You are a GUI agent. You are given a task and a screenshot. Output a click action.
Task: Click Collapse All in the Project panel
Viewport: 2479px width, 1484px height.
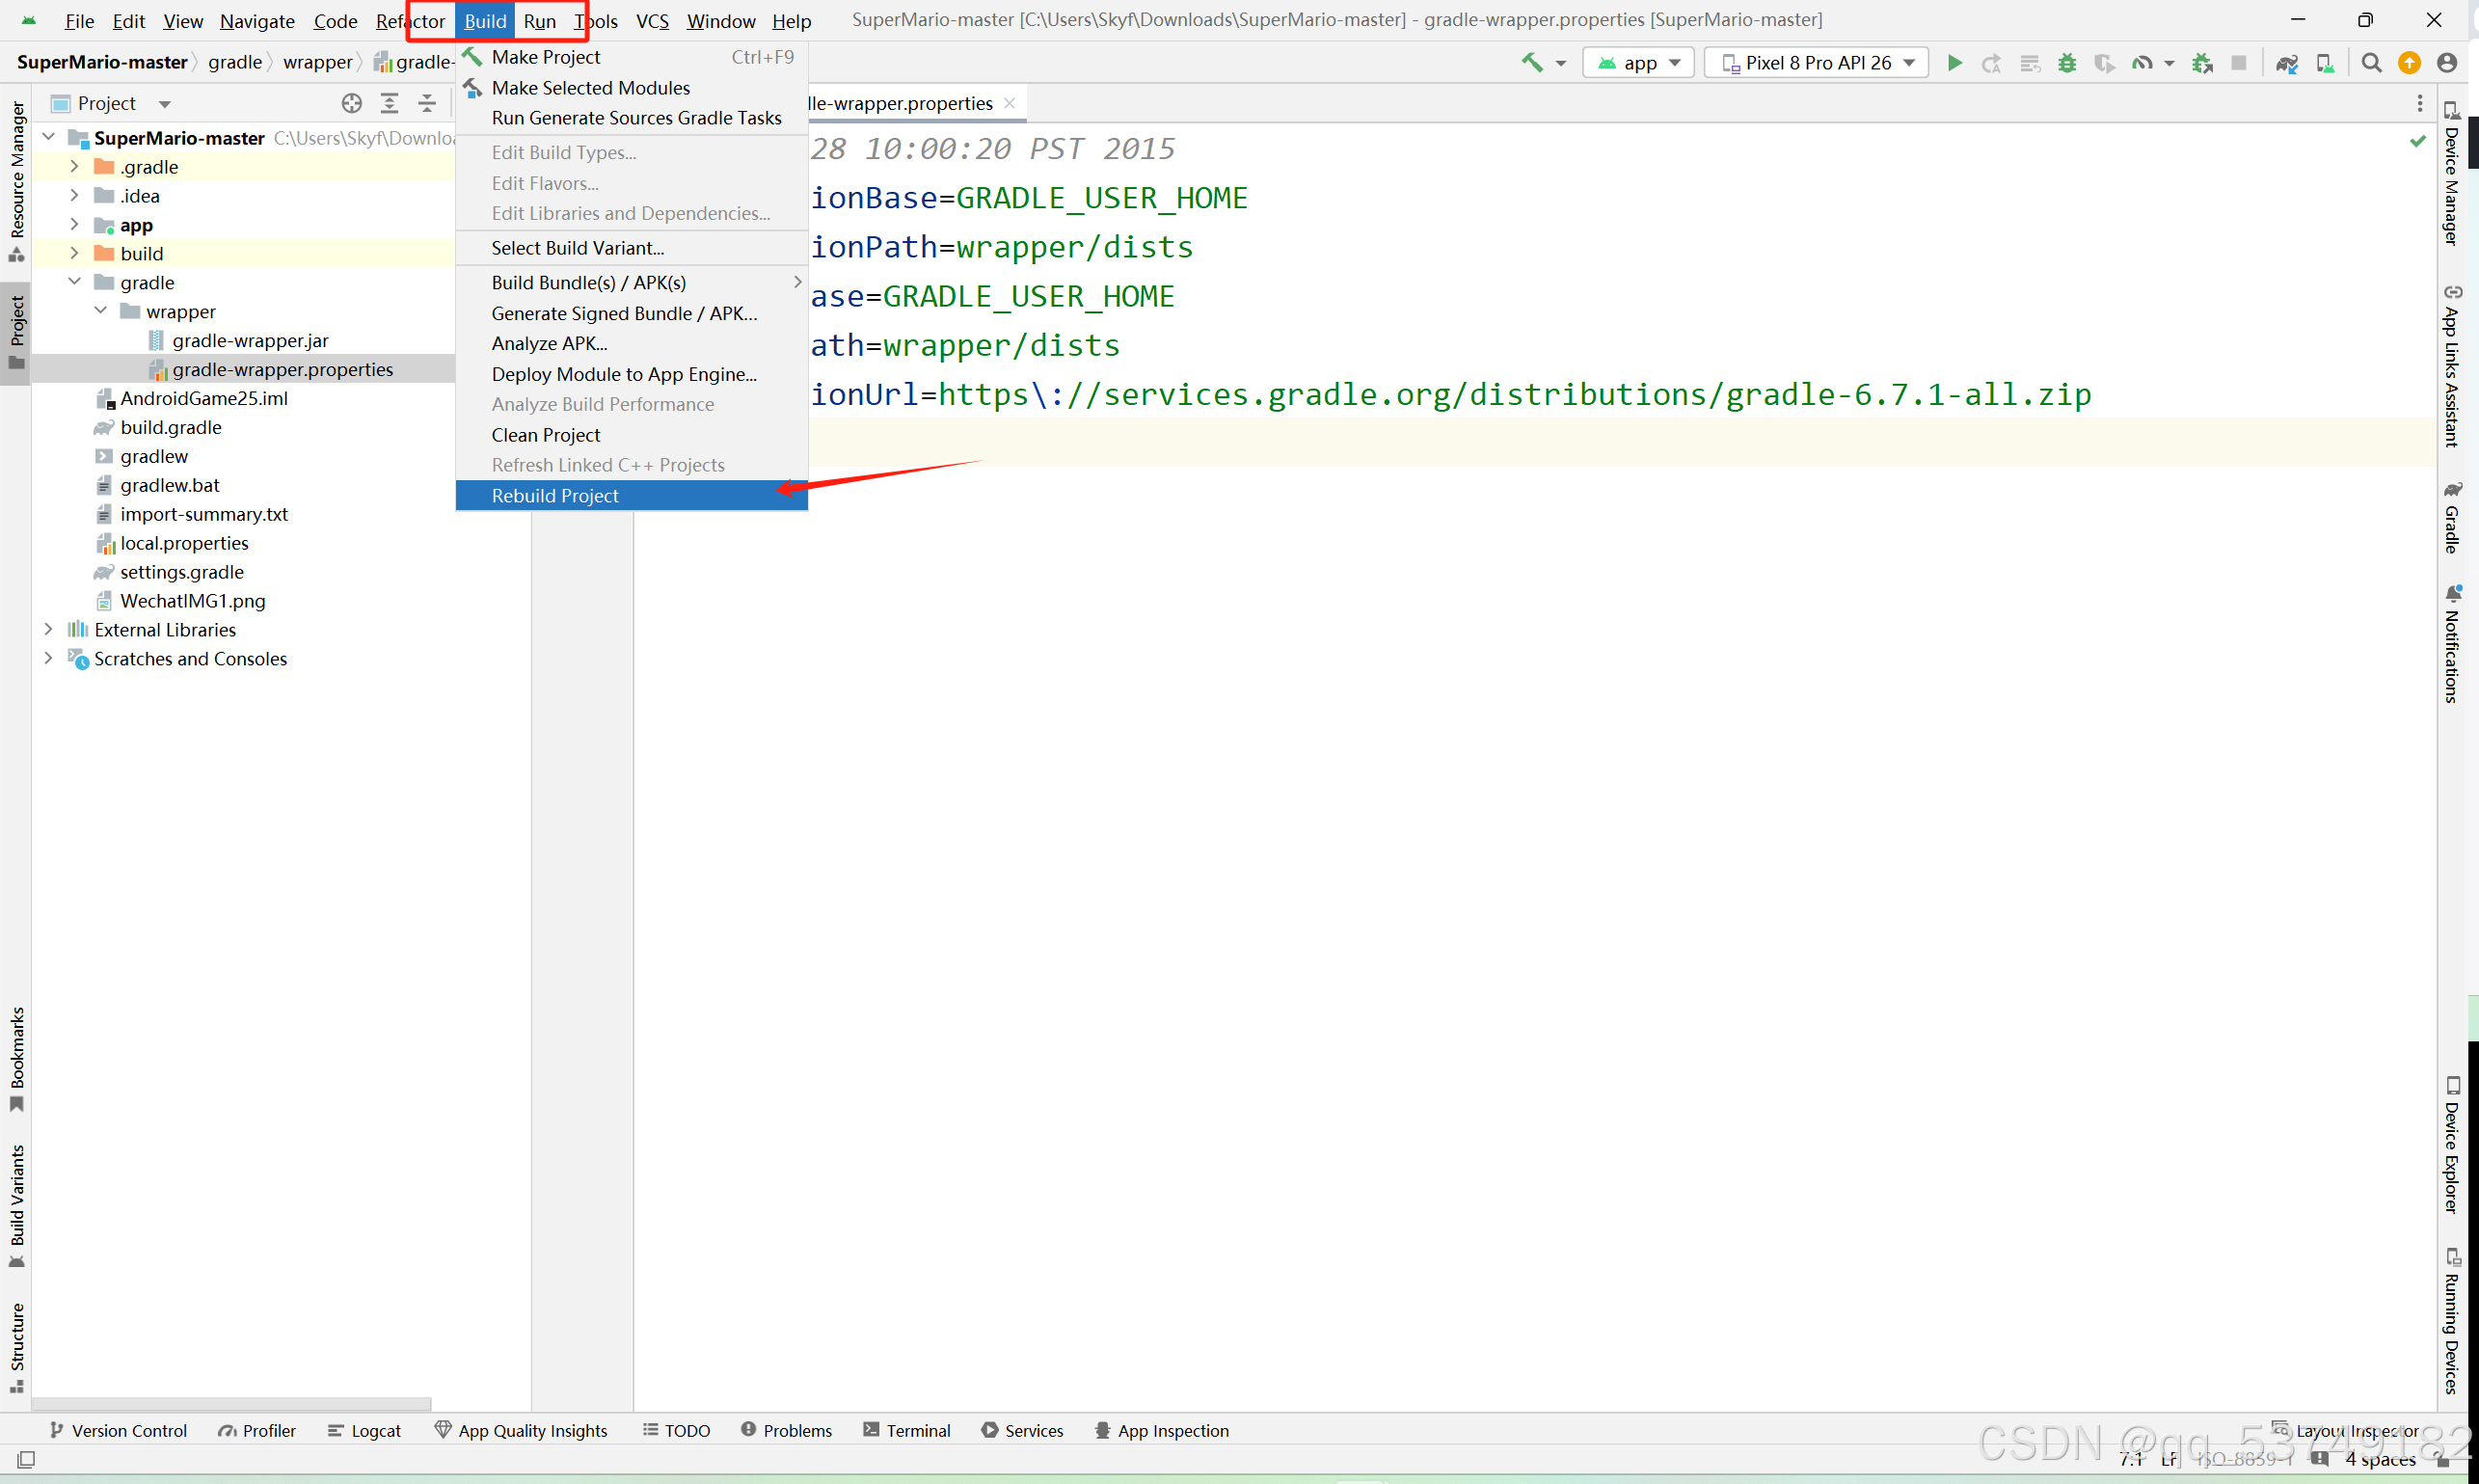click(x=427, y=103)
